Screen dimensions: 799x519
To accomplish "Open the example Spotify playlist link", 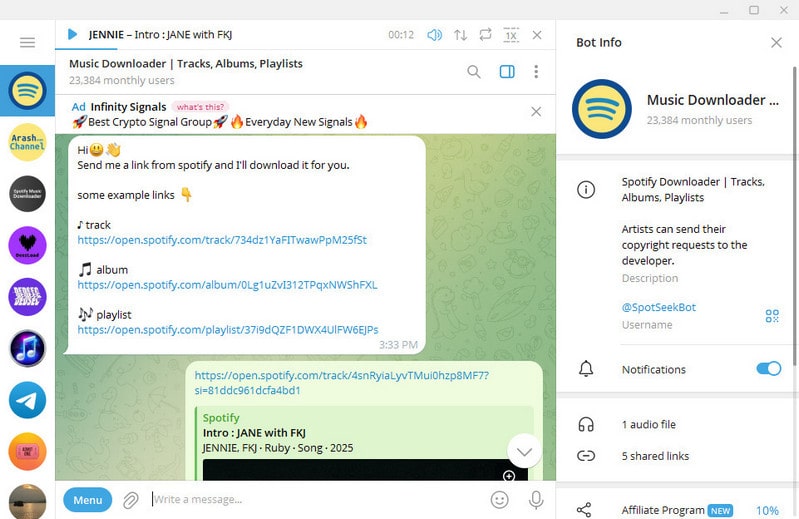I will pos(228,330).
